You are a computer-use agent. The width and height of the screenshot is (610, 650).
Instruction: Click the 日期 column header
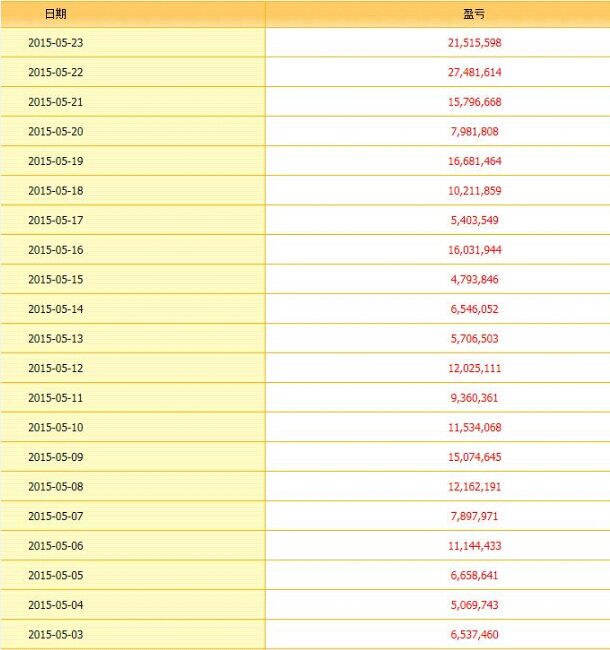coord(57,14)
